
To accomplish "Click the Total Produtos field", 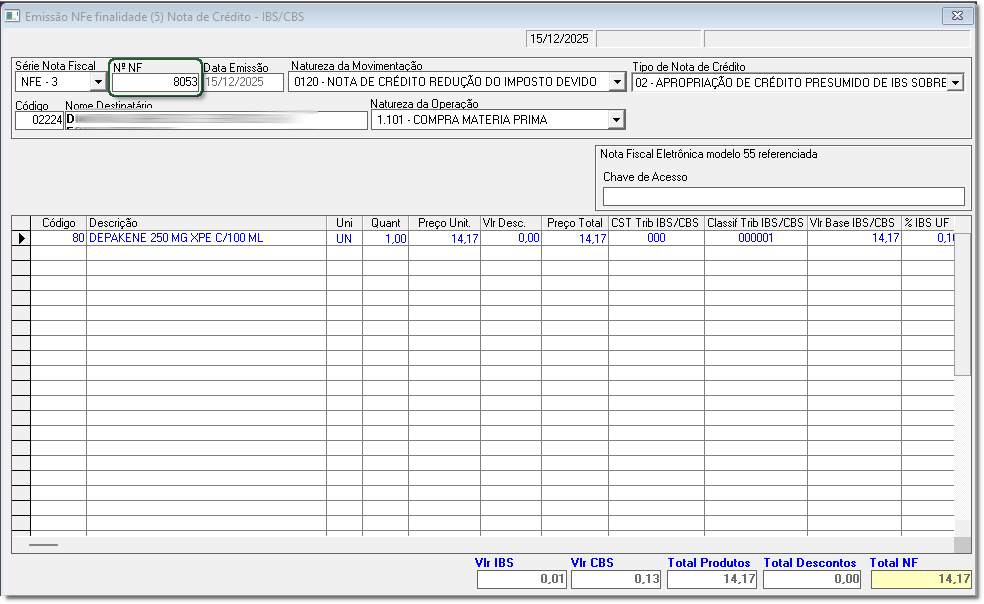I will (712, 579).
